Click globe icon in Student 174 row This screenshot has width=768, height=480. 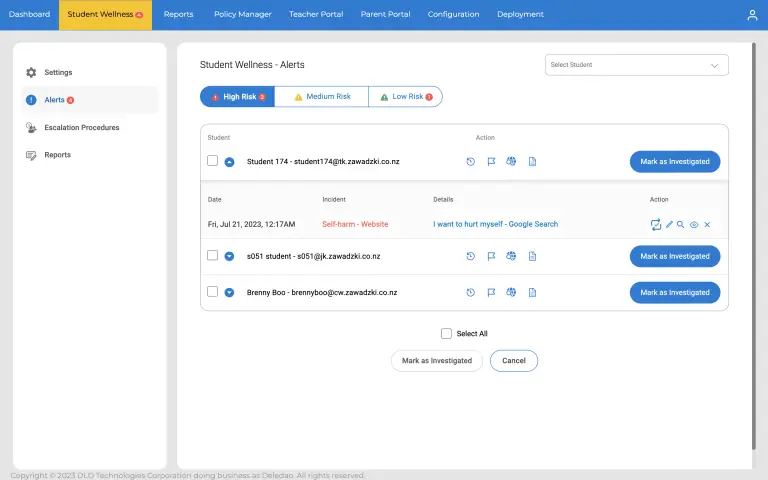511,161
